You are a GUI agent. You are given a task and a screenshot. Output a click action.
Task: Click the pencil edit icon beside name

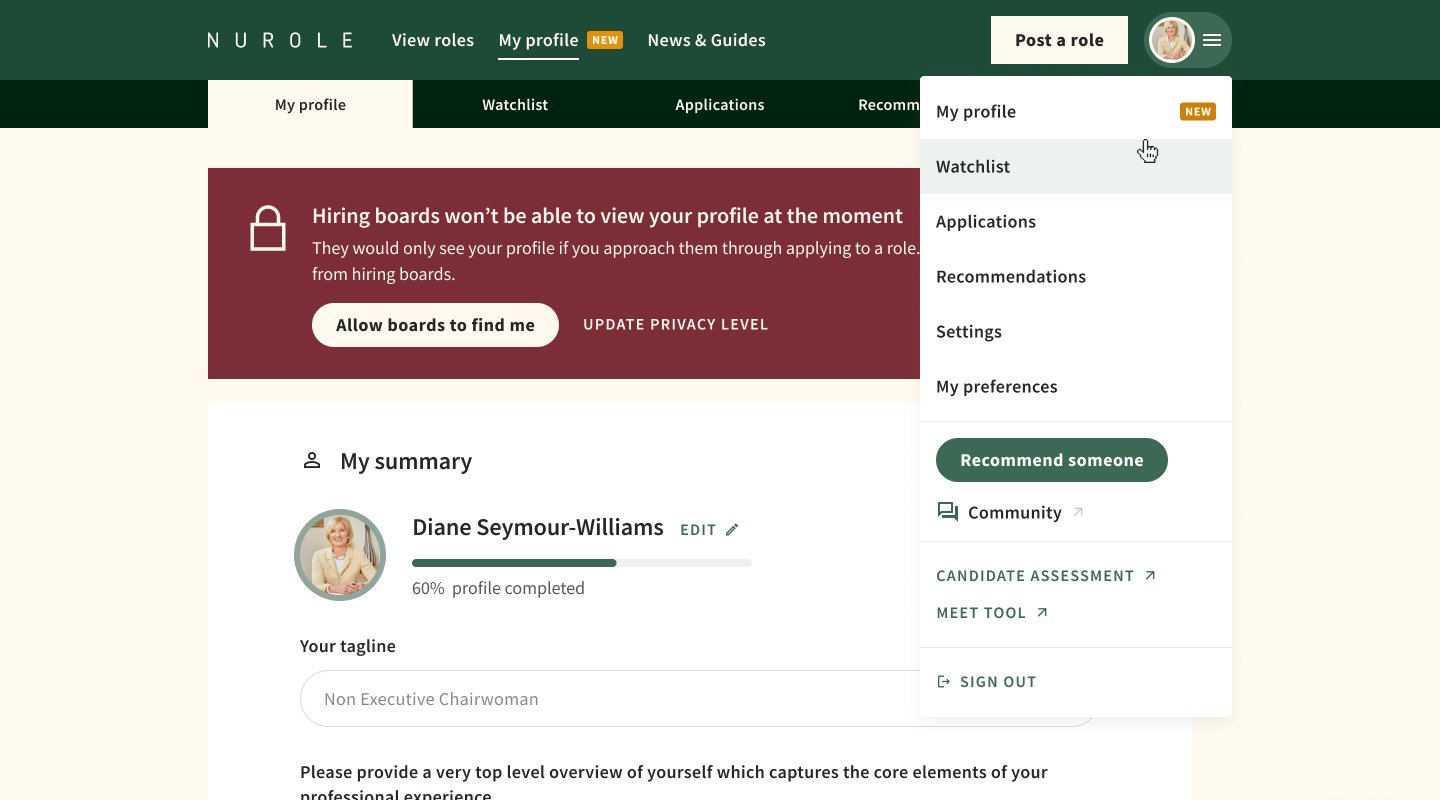(732, 529)
